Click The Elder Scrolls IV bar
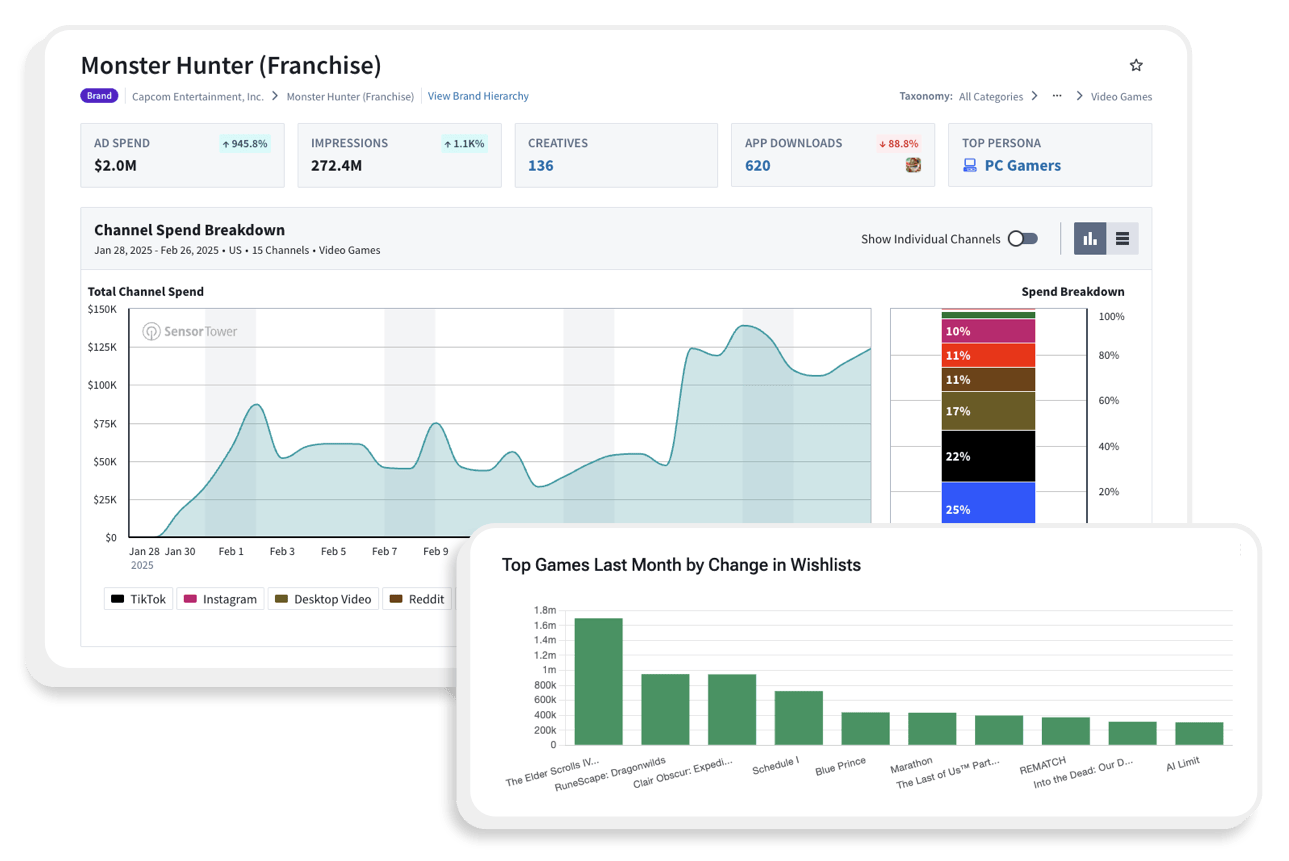This screenshot has width=1289, height=861. (x=598, y=681)
